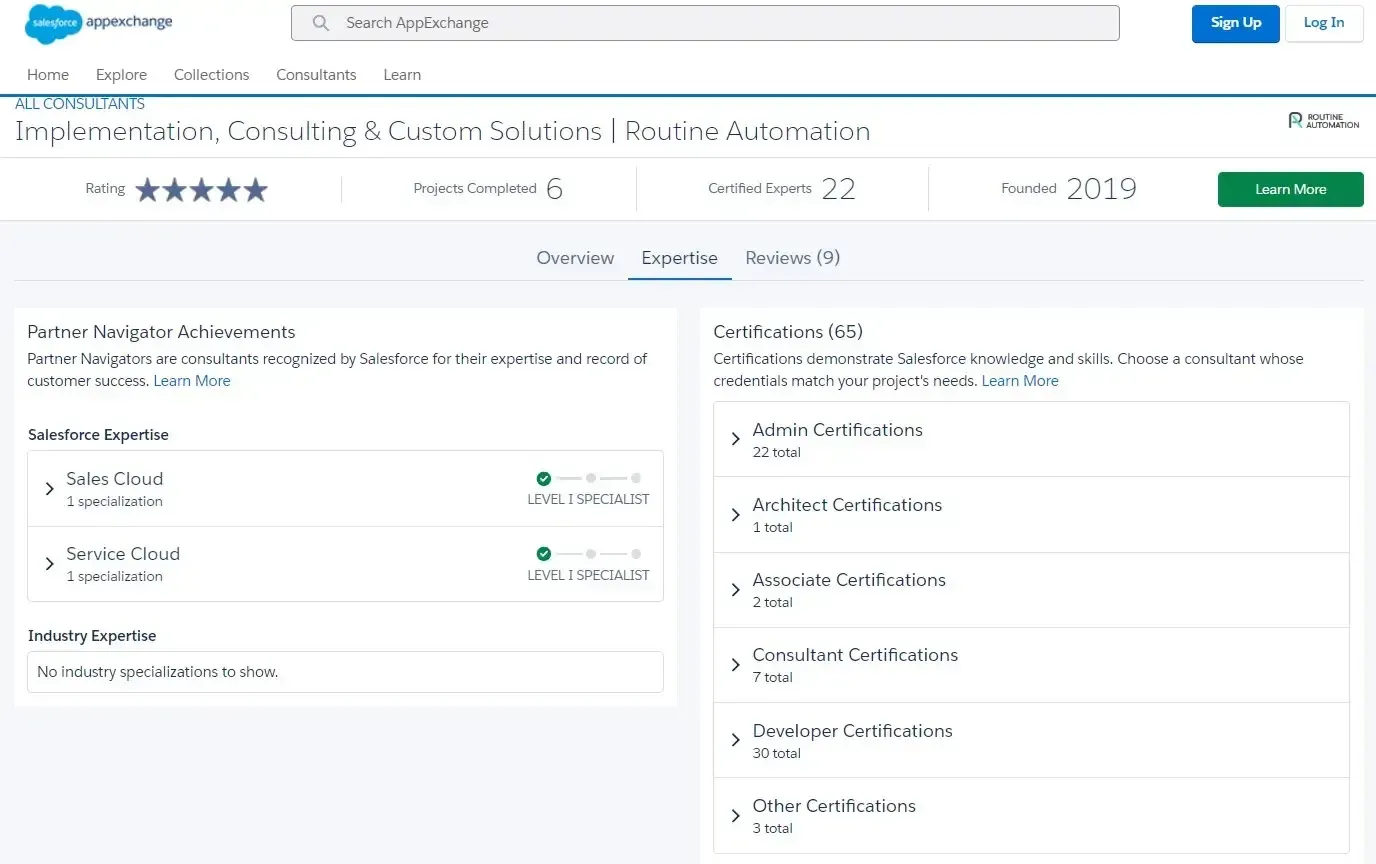
Task: Open the Home menu item
Action: coord(48,75)
